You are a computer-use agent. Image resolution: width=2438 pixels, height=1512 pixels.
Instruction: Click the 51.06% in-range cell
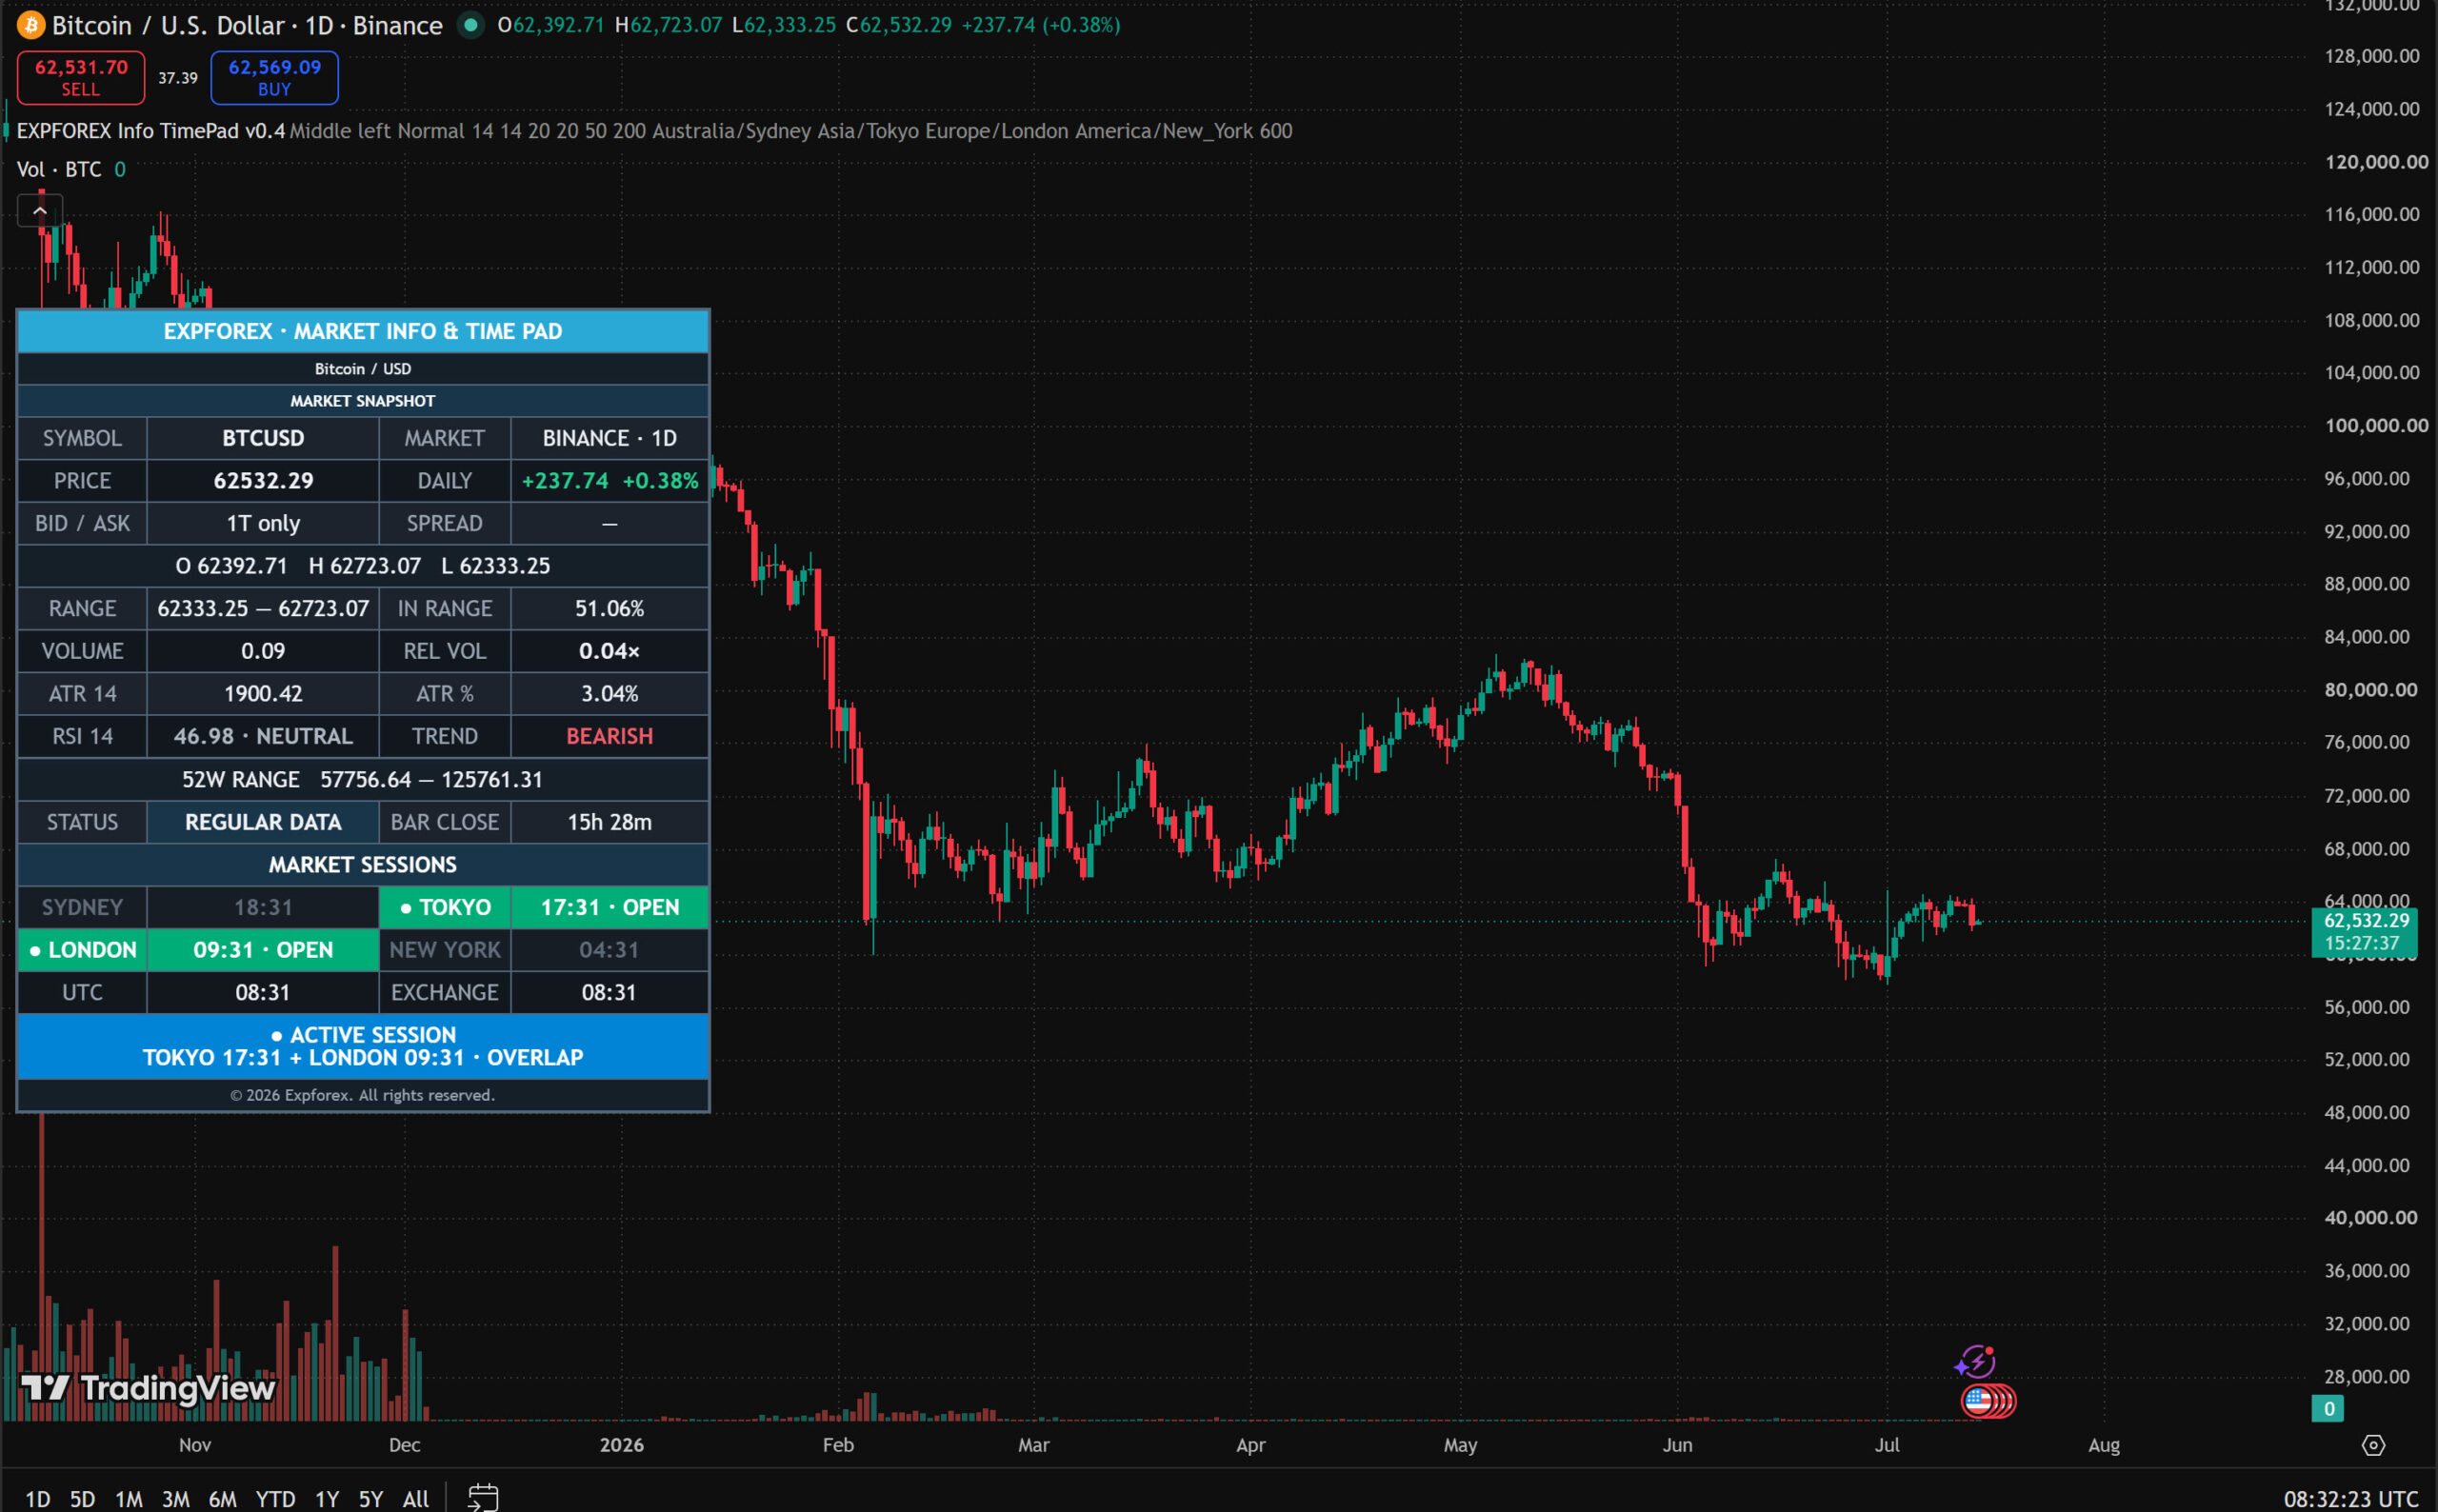click(609, 608)
